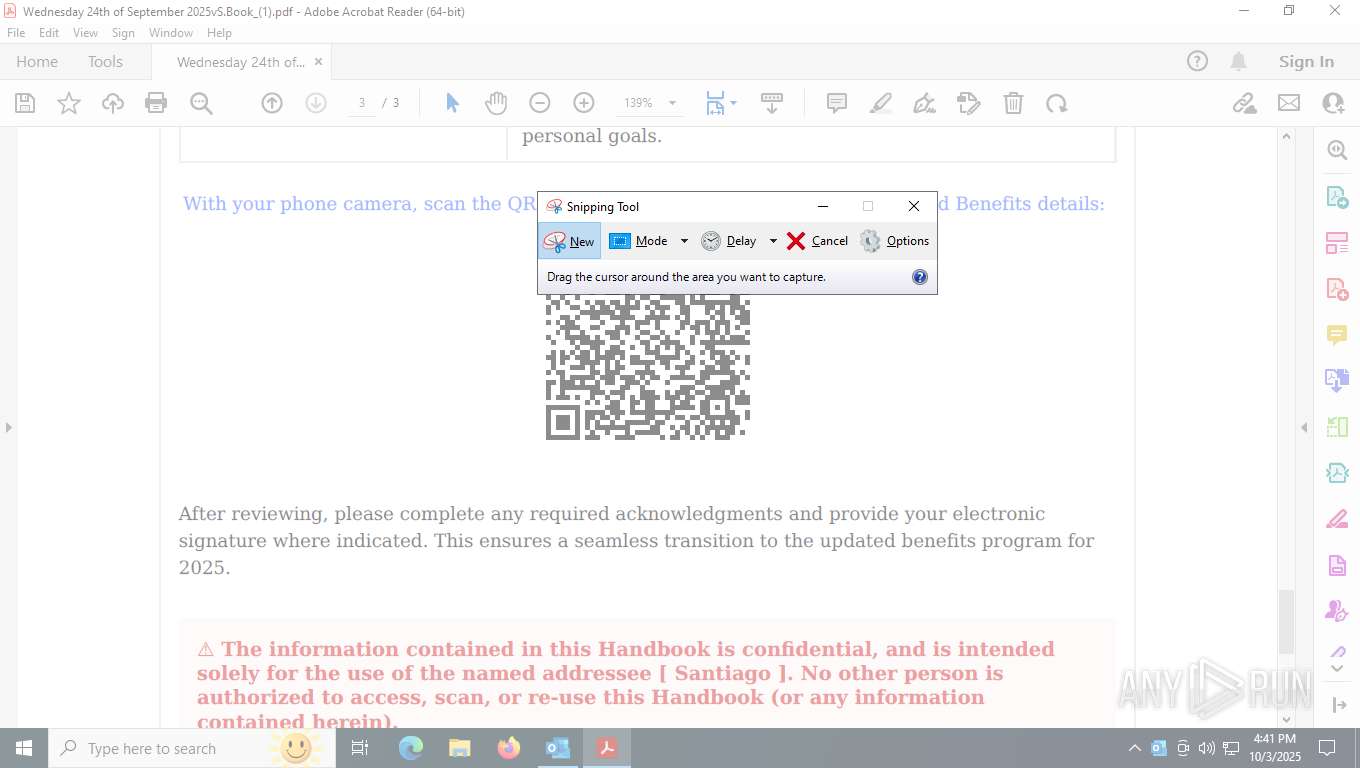Click the page number input field
Screen dimensions: 1360x768
coord(361,103)
